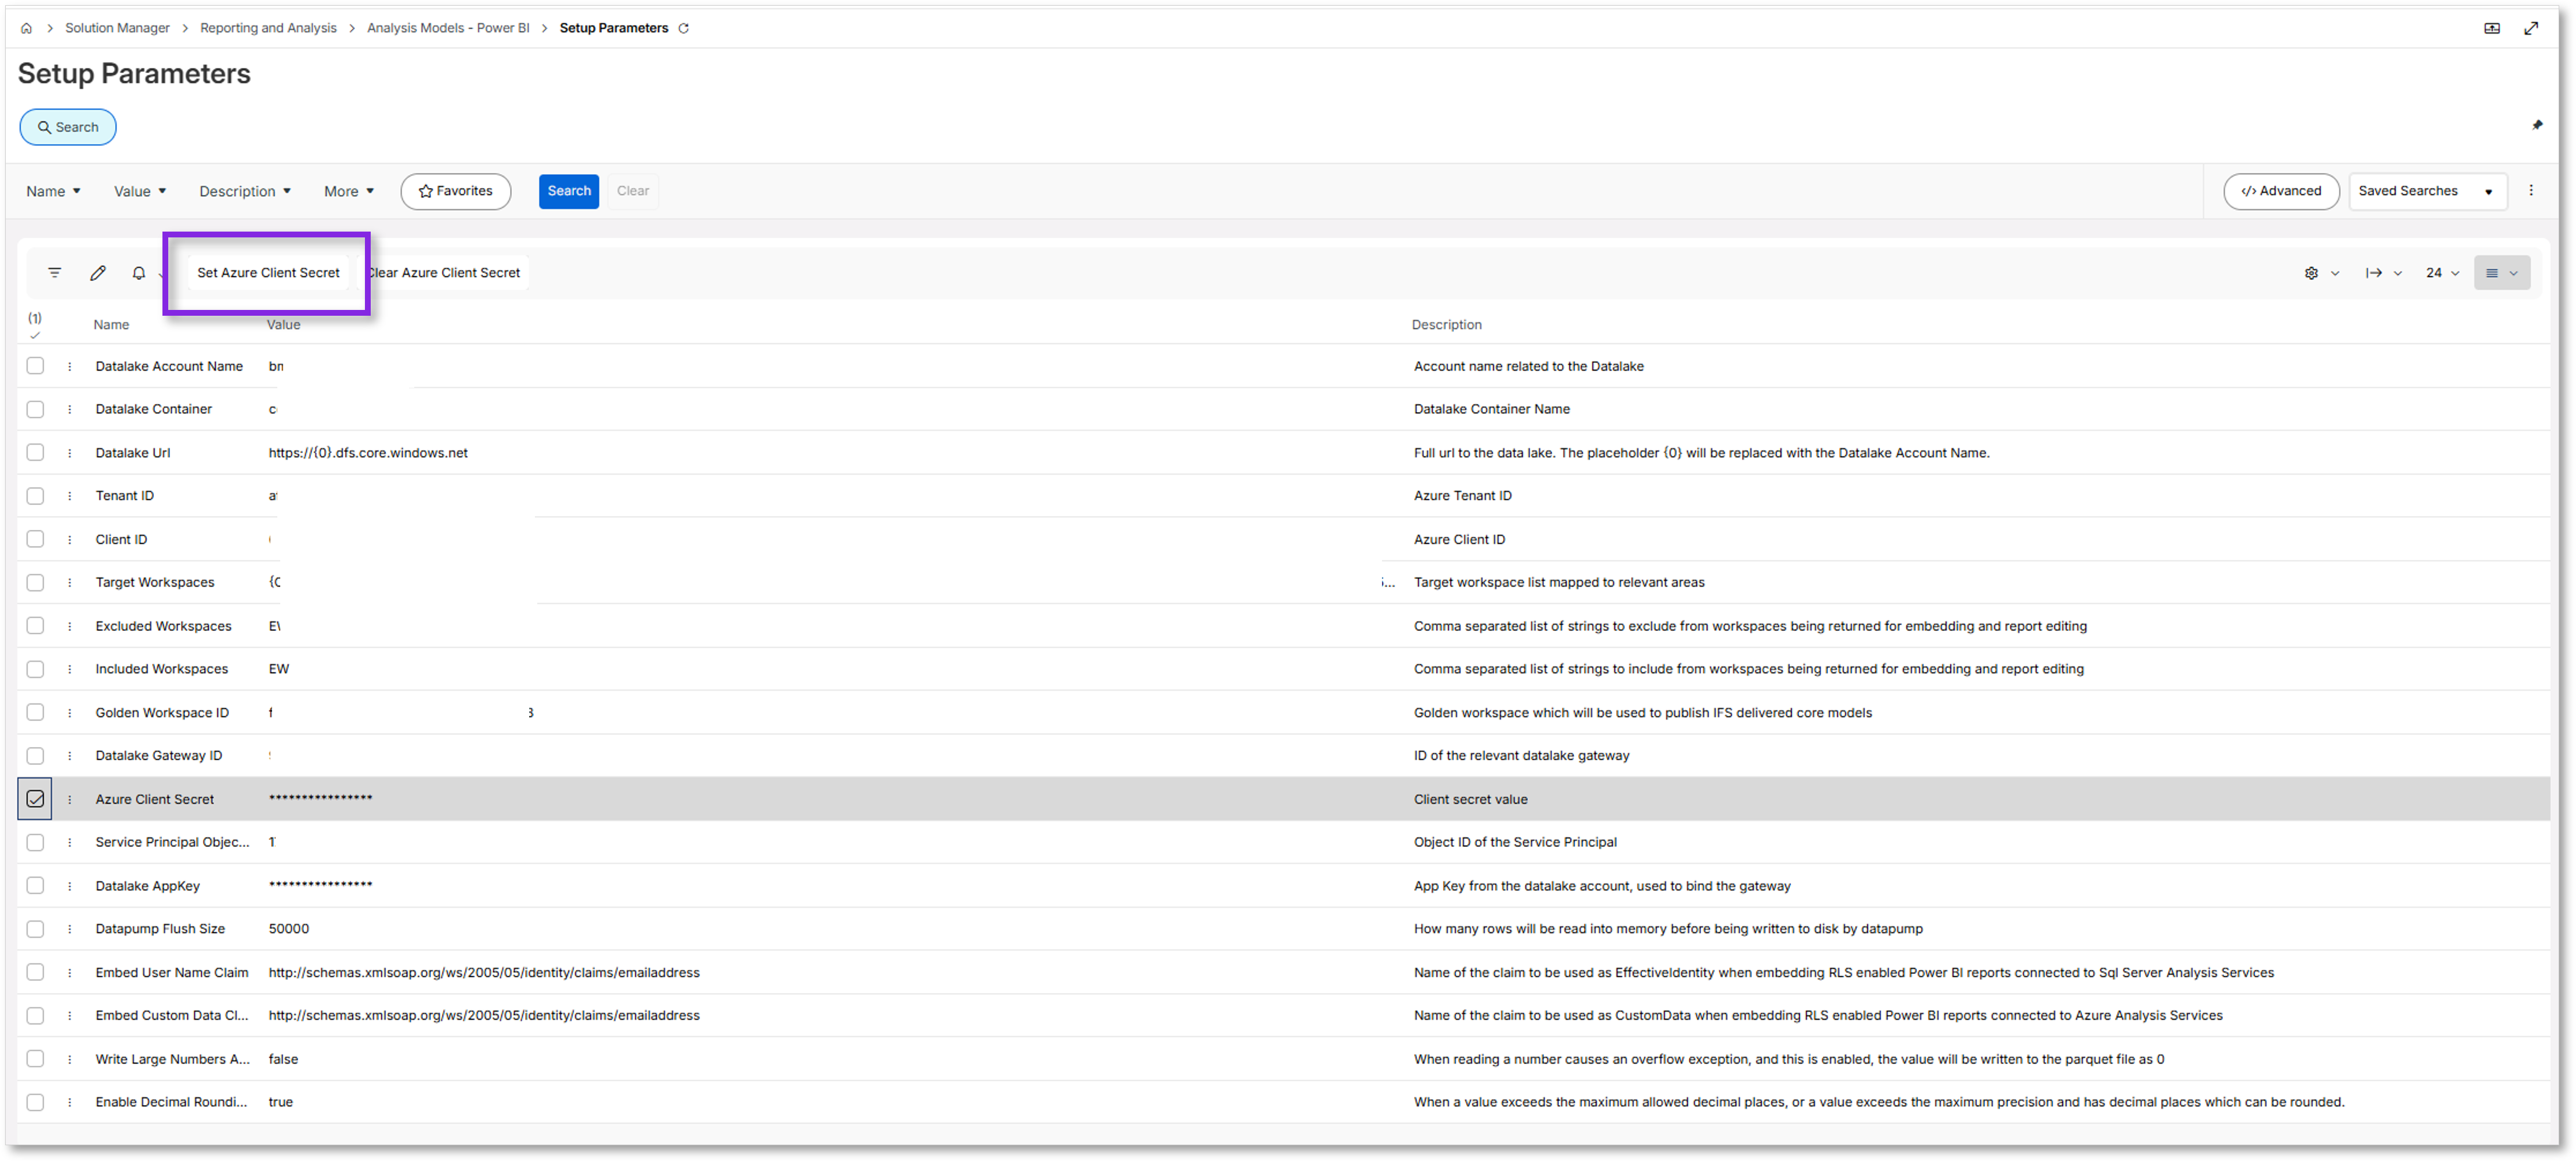Change the page size 24 dropdown
2576x1162 pixels.
click(x=2442, y=273)
